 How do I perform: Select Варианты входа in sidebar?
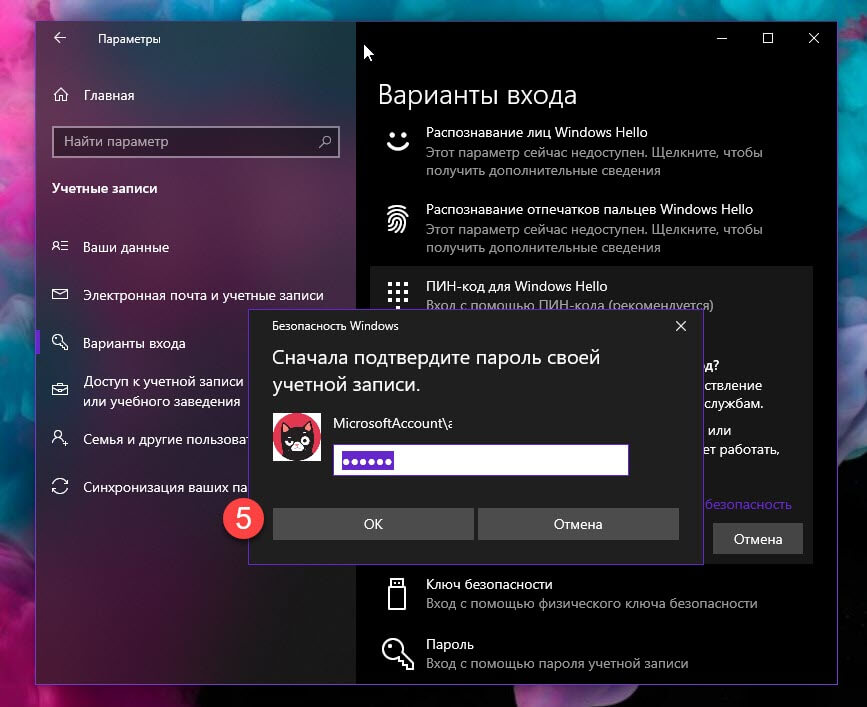click(134, 343)
